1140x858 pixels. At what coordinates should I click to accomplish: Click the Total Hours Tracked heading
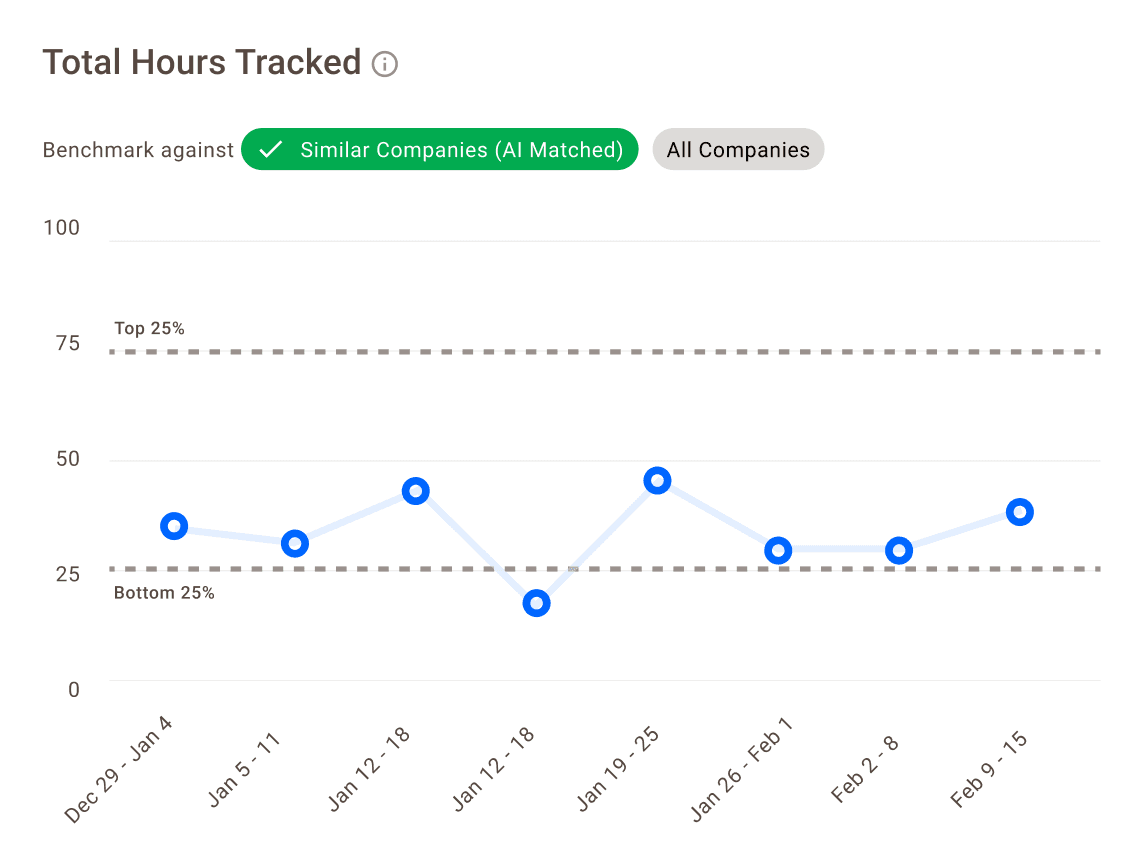pos(201,63)
